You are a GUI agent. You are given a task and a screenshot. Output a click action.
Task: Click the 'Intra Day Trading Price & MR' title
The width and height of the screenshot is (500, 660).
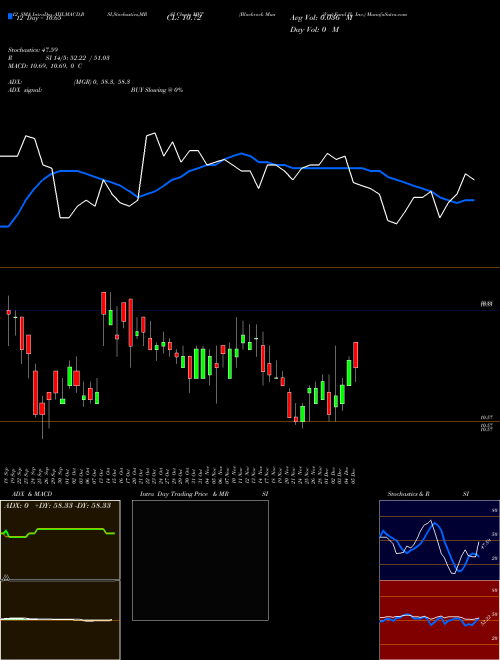coord(184,494)
